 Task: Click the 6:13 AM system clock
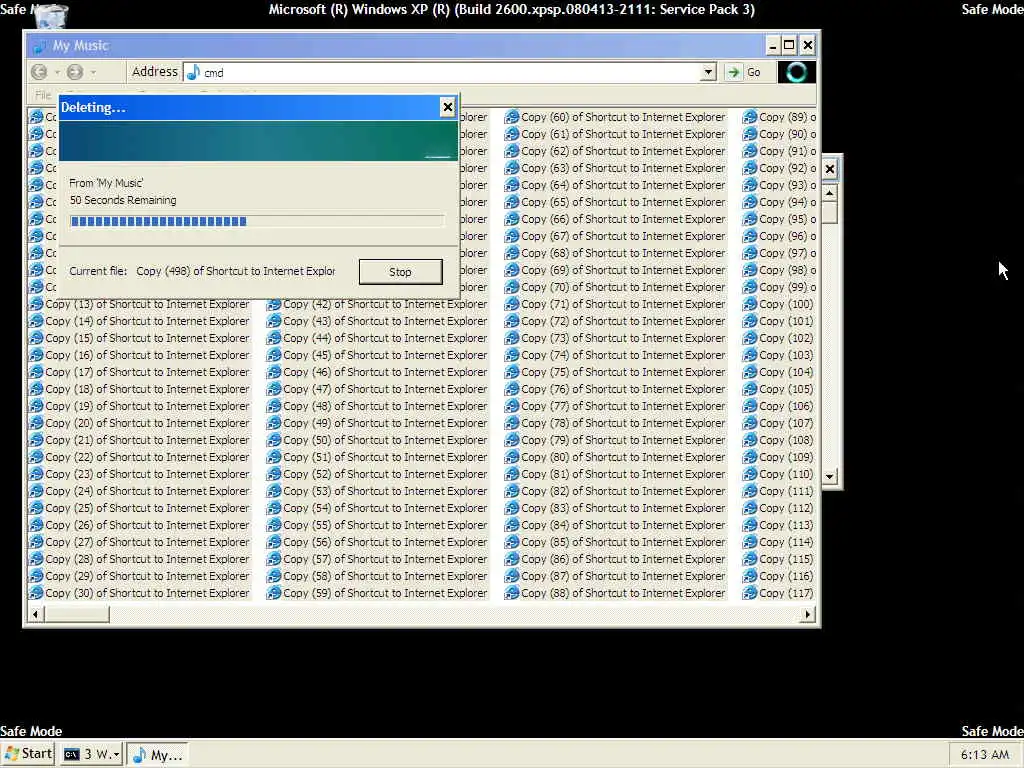pyautogui.click(x=984, y=755)
